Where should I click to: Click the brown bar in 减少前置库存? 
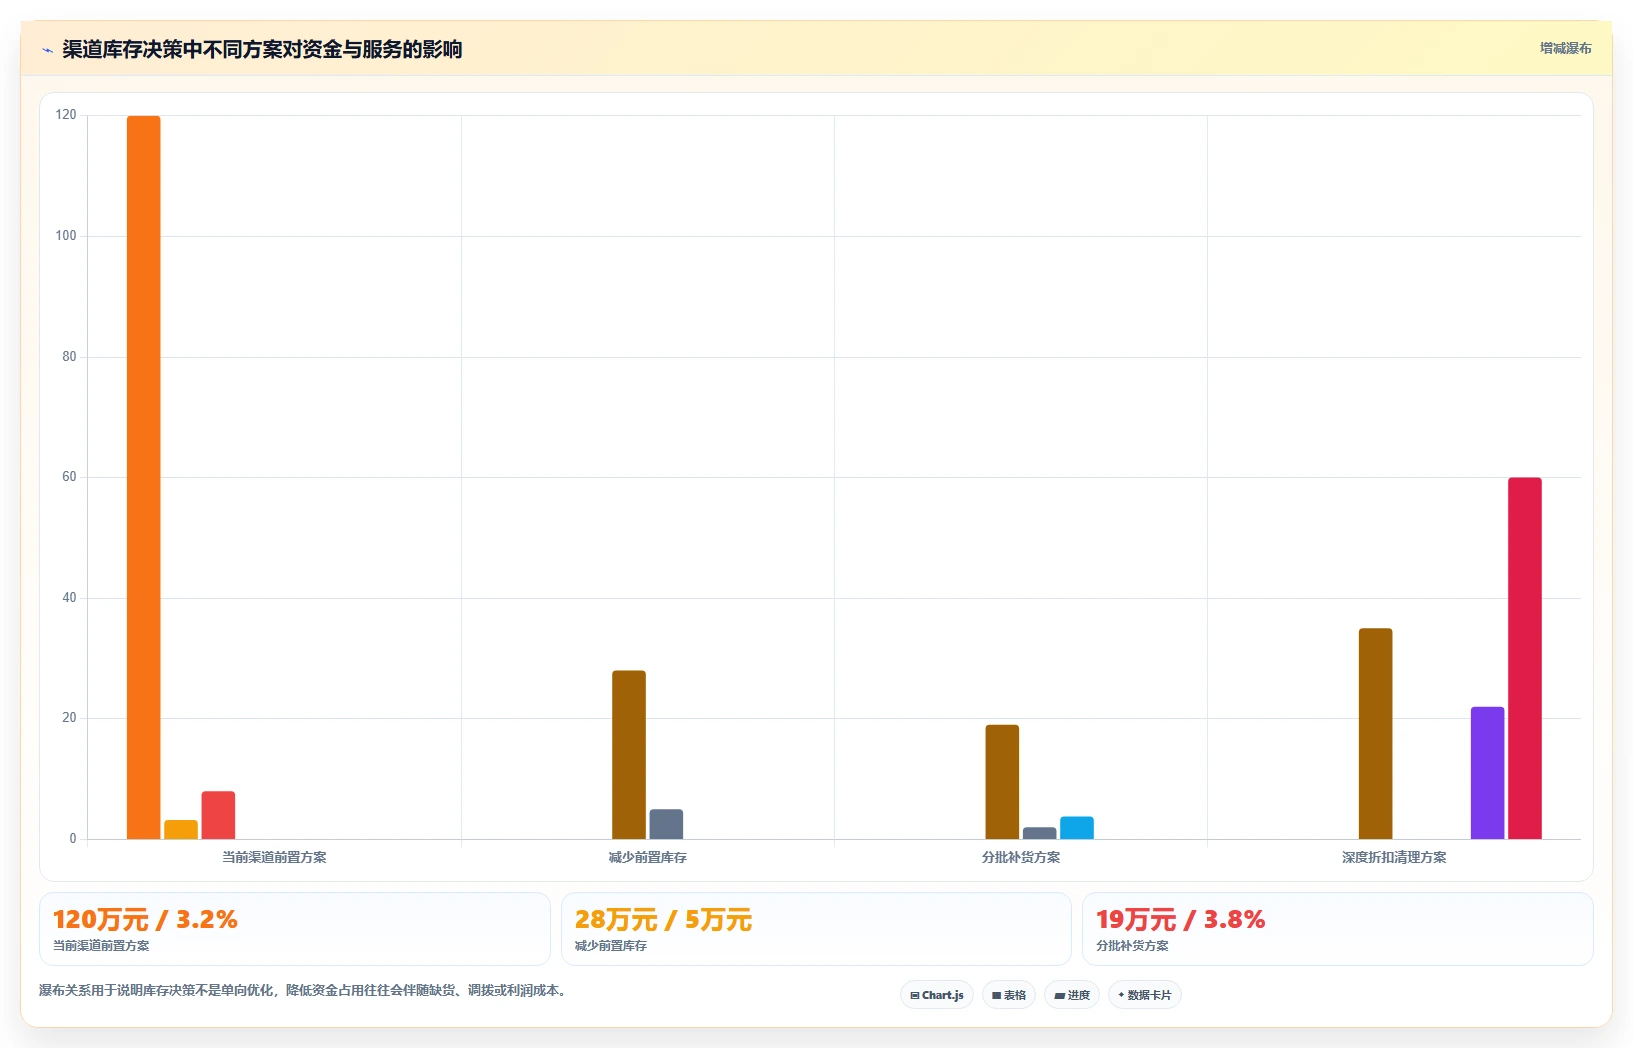click(x=629, y=755)
